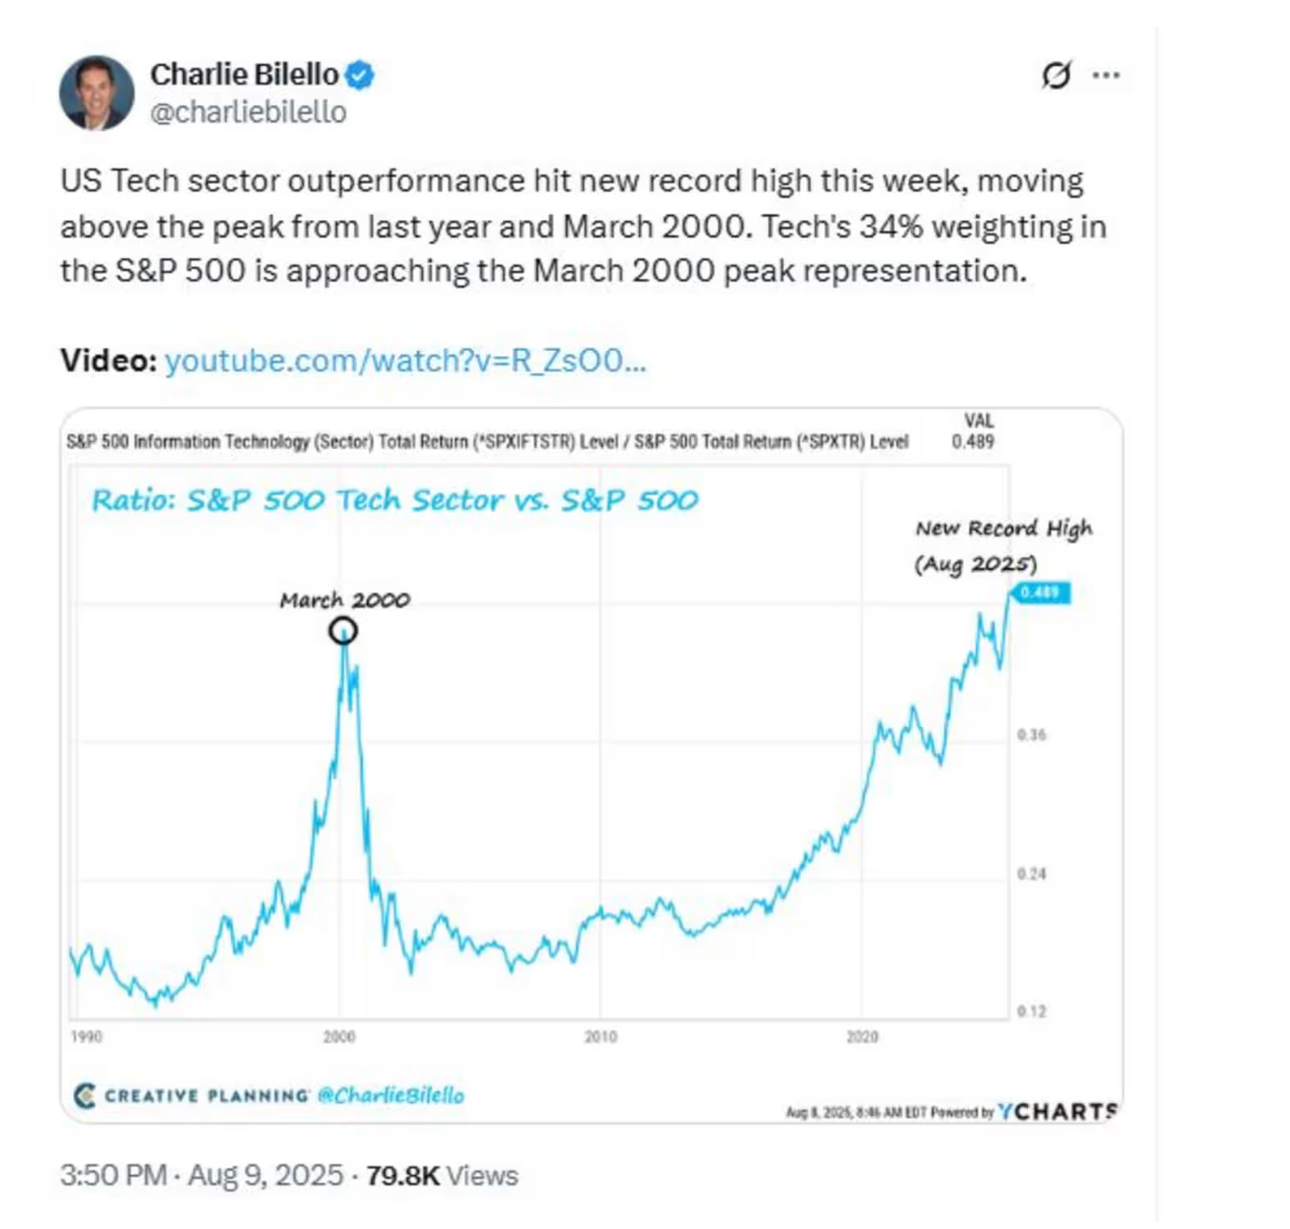Click the March 2000 peak circle marker
This screenshot has width=1290, height=1229.
coord(343,631)
